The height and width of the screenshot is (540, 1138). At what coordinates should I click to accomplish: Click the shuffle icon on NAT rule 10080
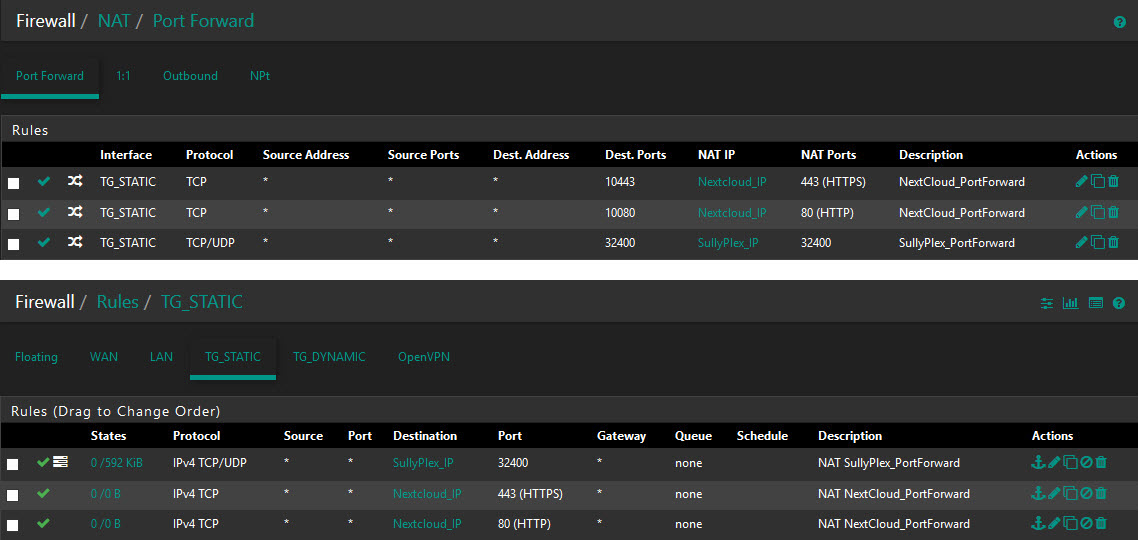(75, 213)
